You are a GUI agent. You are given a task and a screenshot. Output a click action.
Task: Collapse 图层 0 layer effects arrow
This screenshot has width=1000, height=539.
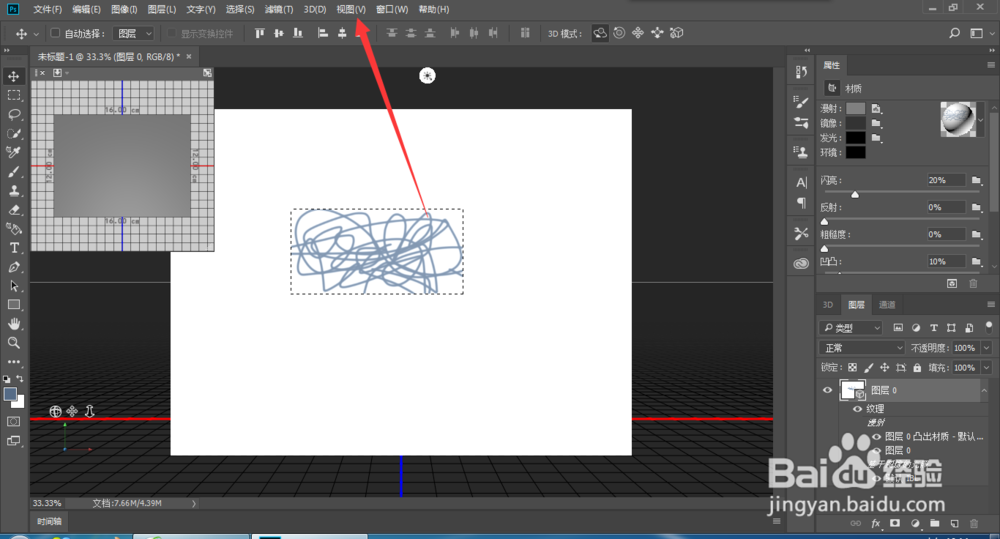(984, 390)
